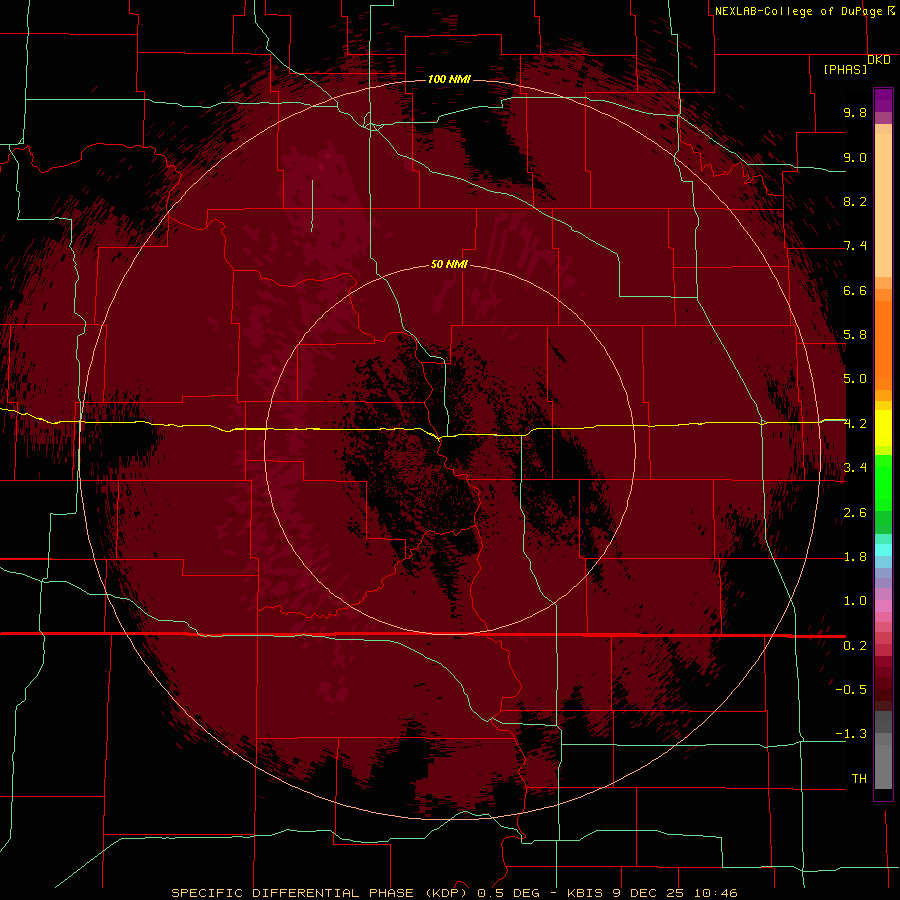Click the 3.4 legend value
The height and width of the screenshot is (900, 900).
tap(855, 468)
